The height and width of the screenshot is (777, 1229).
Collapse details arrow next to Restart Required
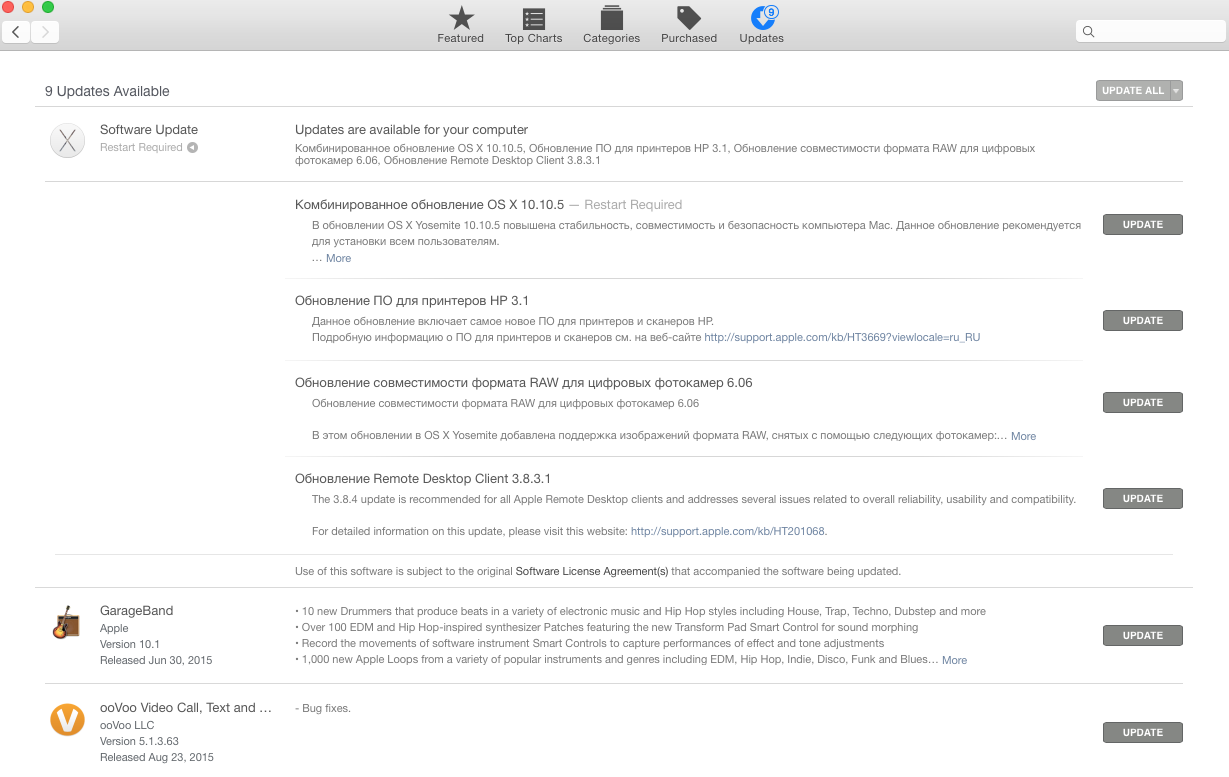(192, 148)
